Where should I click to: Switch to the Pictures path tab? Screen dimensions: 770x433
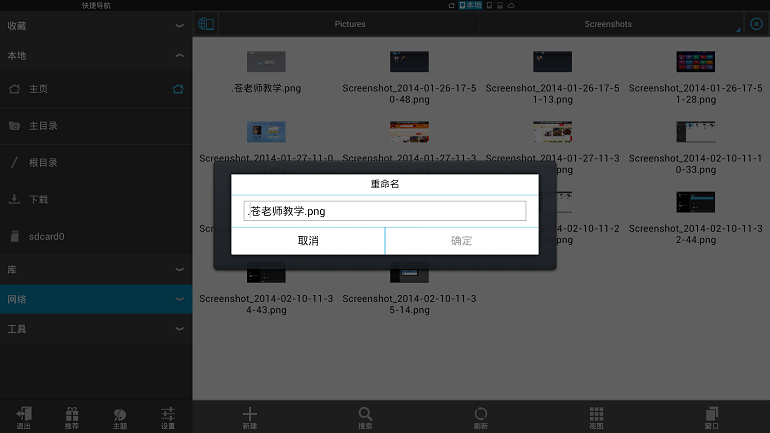coord(350,24)
